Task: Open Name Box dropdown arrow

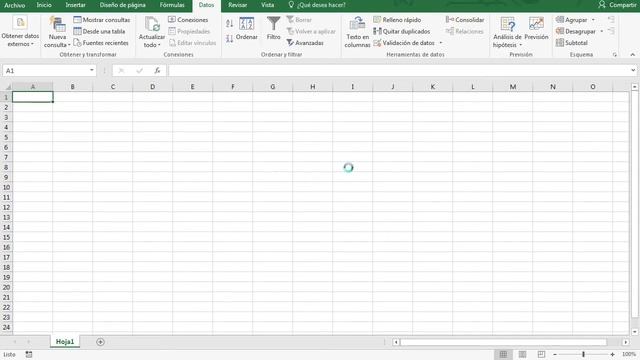Action: click(x=91, y=70)
